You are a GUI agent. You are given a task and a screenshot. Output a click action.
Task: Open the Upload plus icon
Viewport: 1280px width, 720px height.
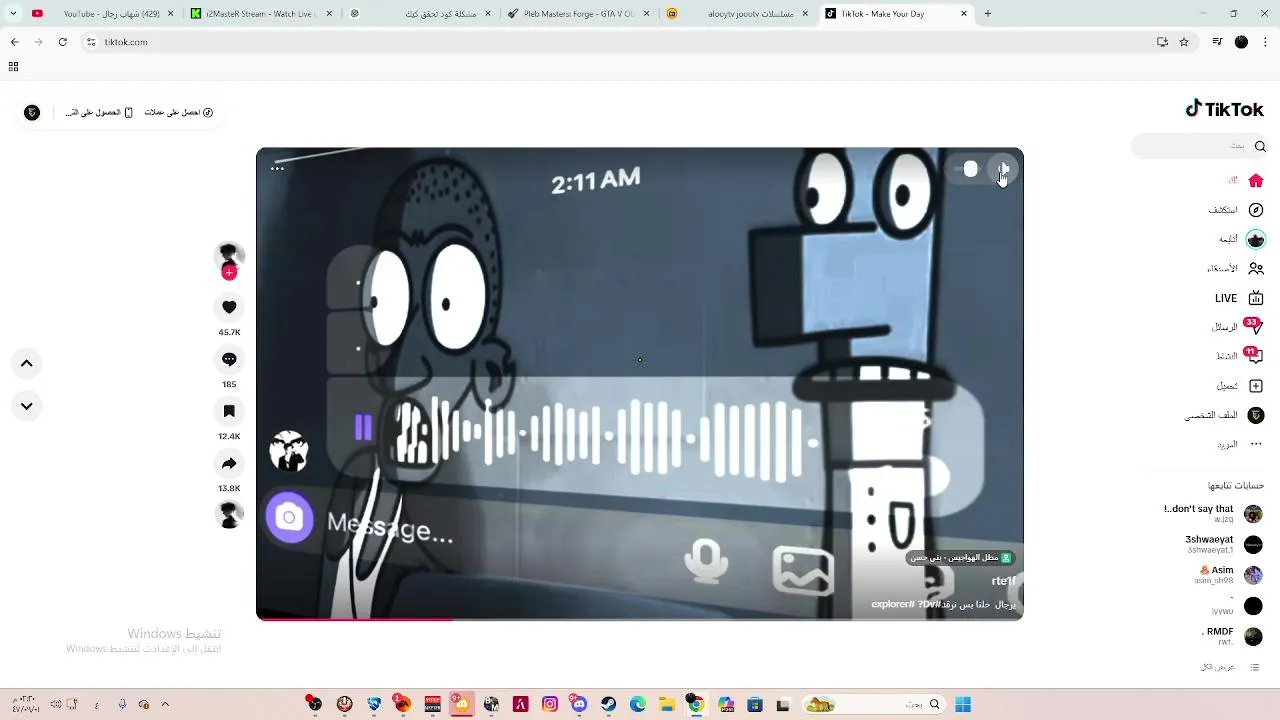[x=1256, y=386]
